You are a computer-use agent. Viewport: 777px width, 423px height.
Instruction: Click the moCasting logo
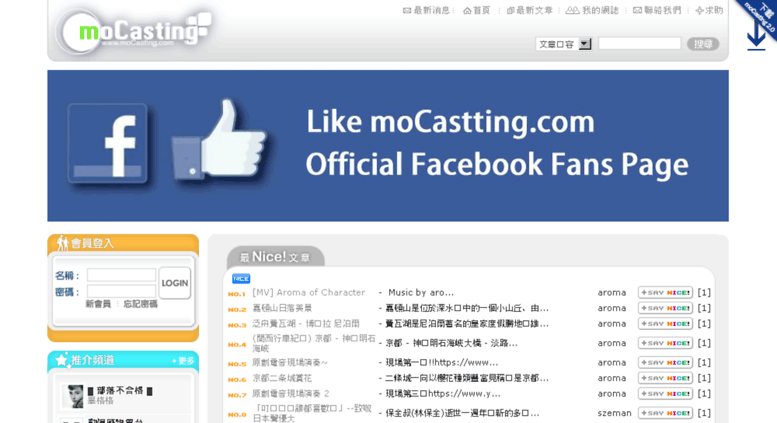click(x=135, y=31)
